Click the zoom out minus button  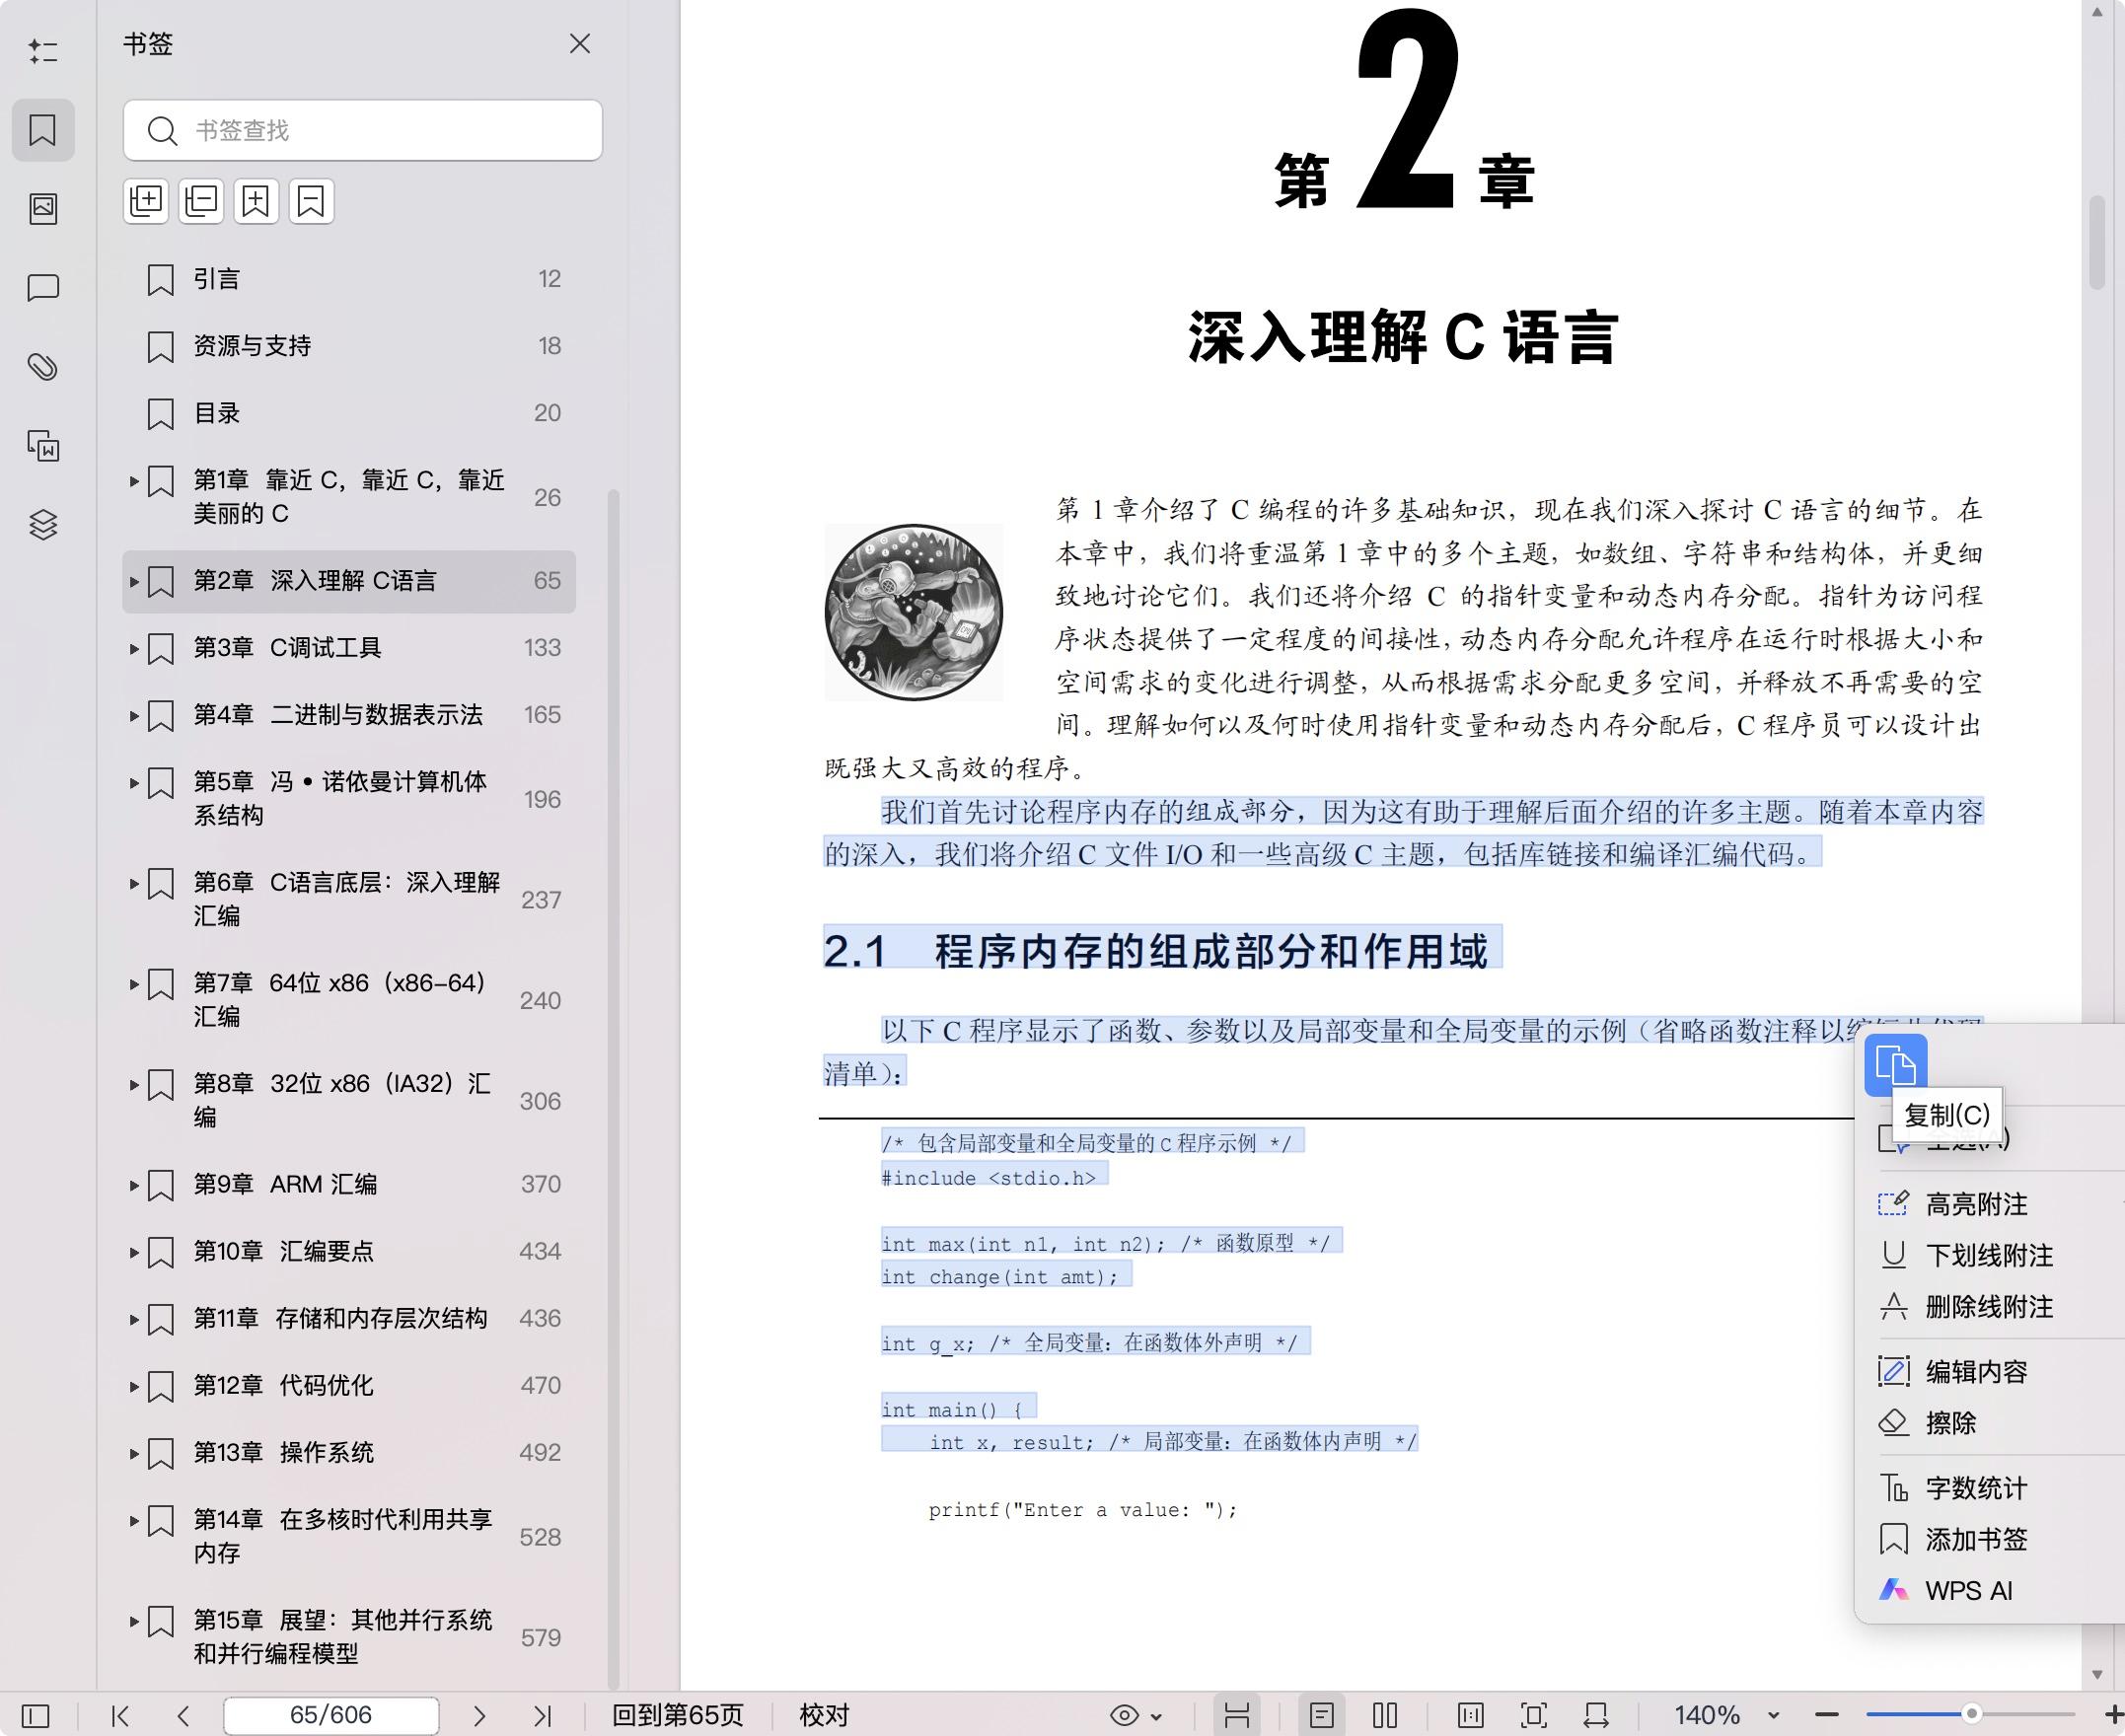click(x=1827, y=1716)
